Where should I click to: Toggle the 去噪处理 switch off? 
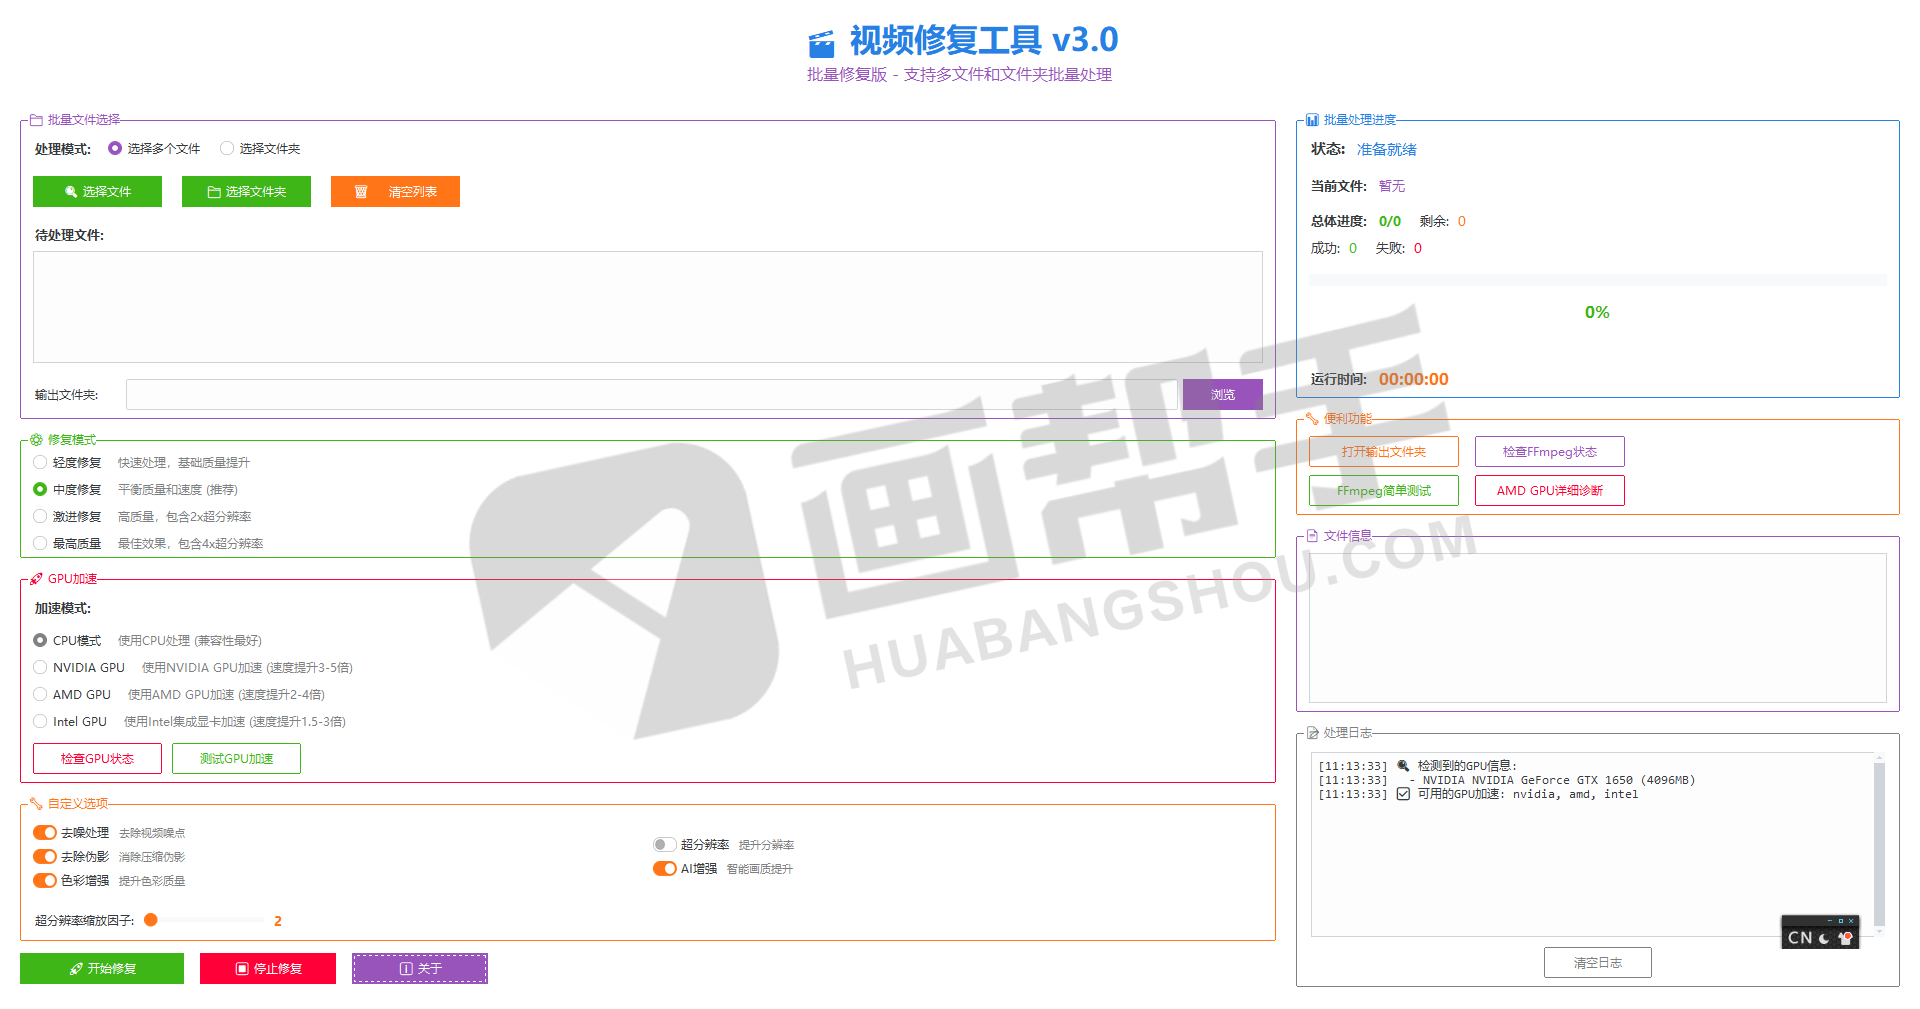point(45,833)
